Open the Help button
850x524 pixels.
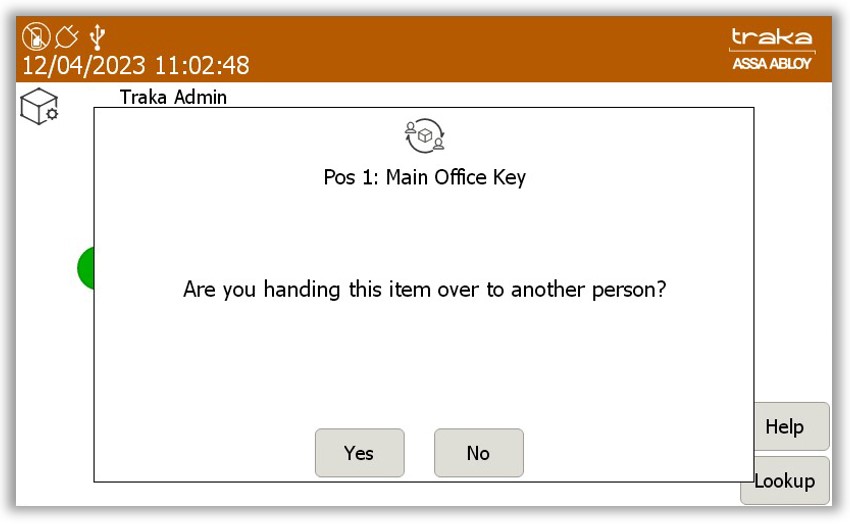point(791,426)
